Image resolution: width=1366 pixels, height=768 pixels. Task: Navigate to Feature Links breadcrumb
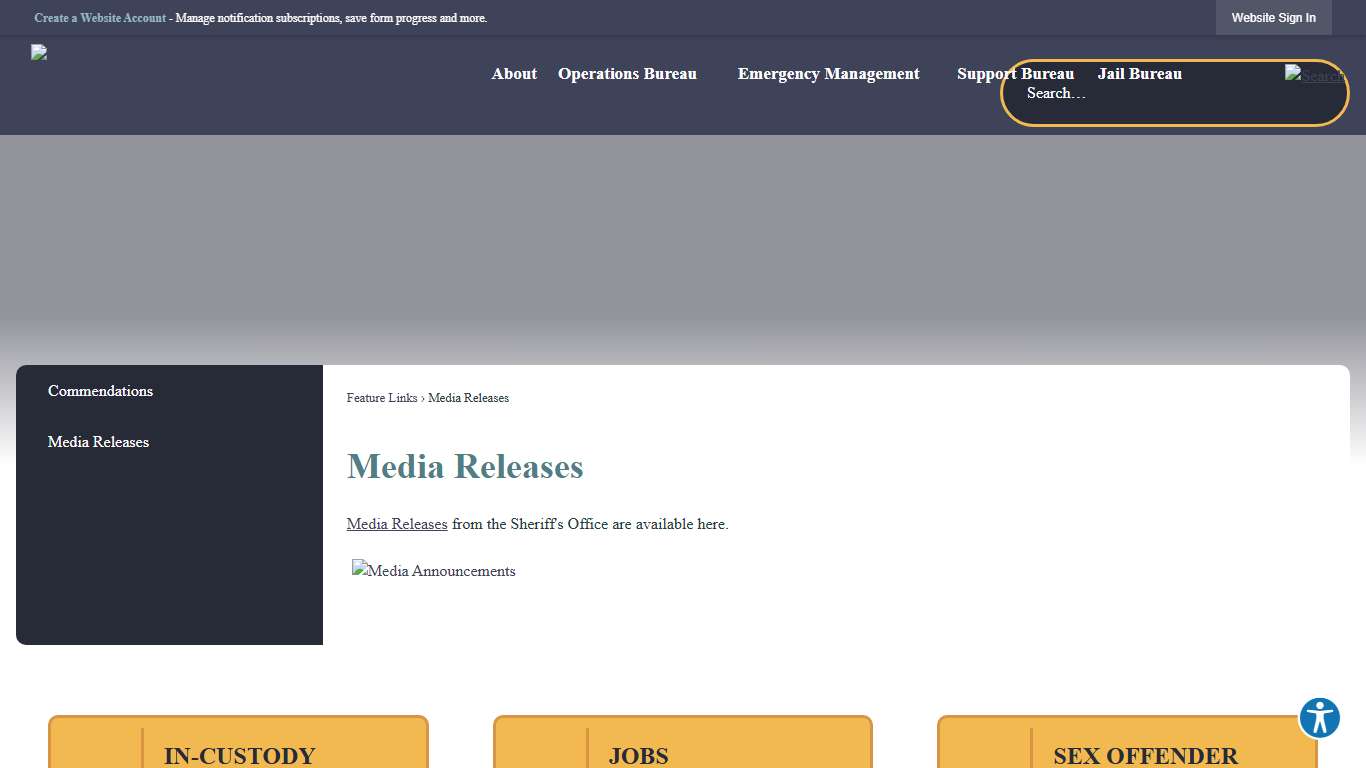click(381, 397)
